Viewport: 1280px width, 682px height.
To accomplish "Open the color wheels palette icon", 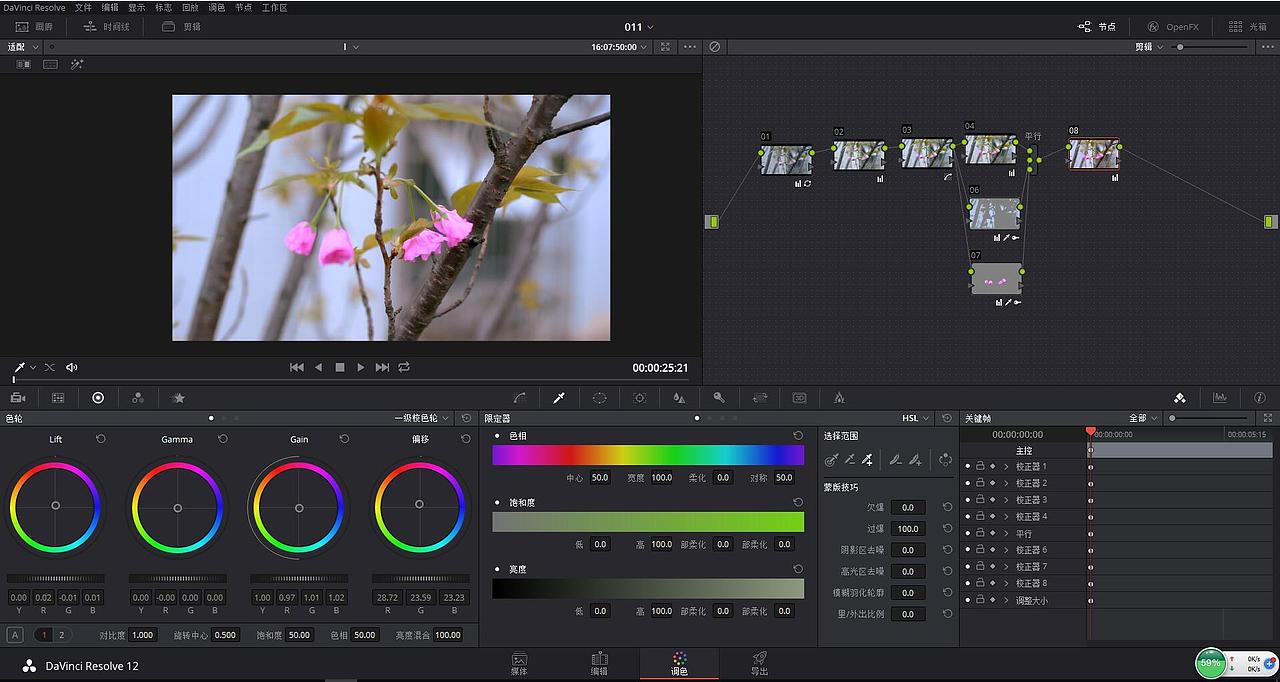I will 98,397.
